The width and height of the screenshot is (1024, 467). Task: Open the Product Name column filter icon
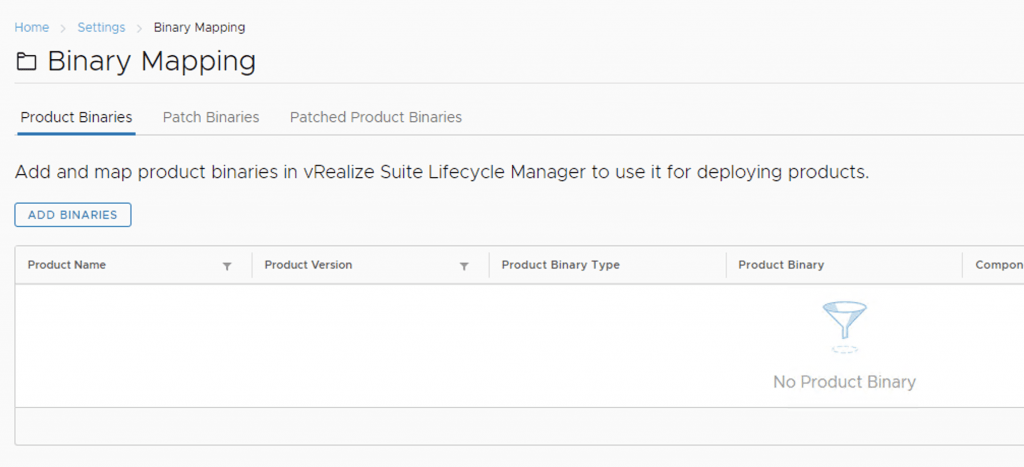227,266
